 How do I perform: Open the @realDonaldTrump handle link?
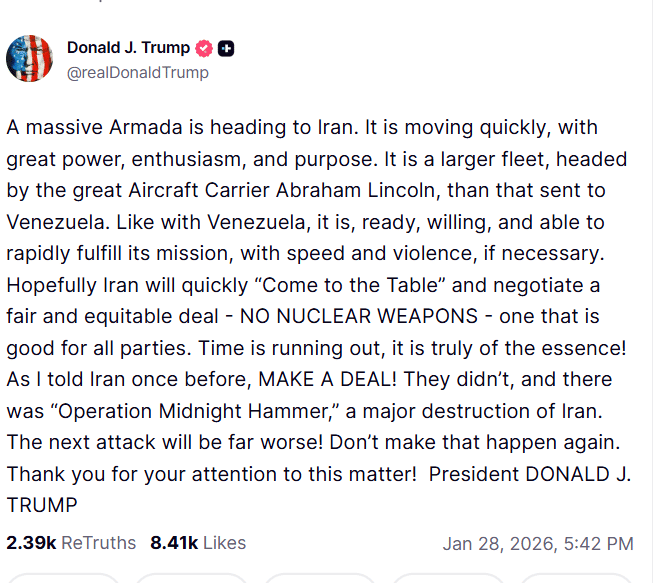click(137, 72)
